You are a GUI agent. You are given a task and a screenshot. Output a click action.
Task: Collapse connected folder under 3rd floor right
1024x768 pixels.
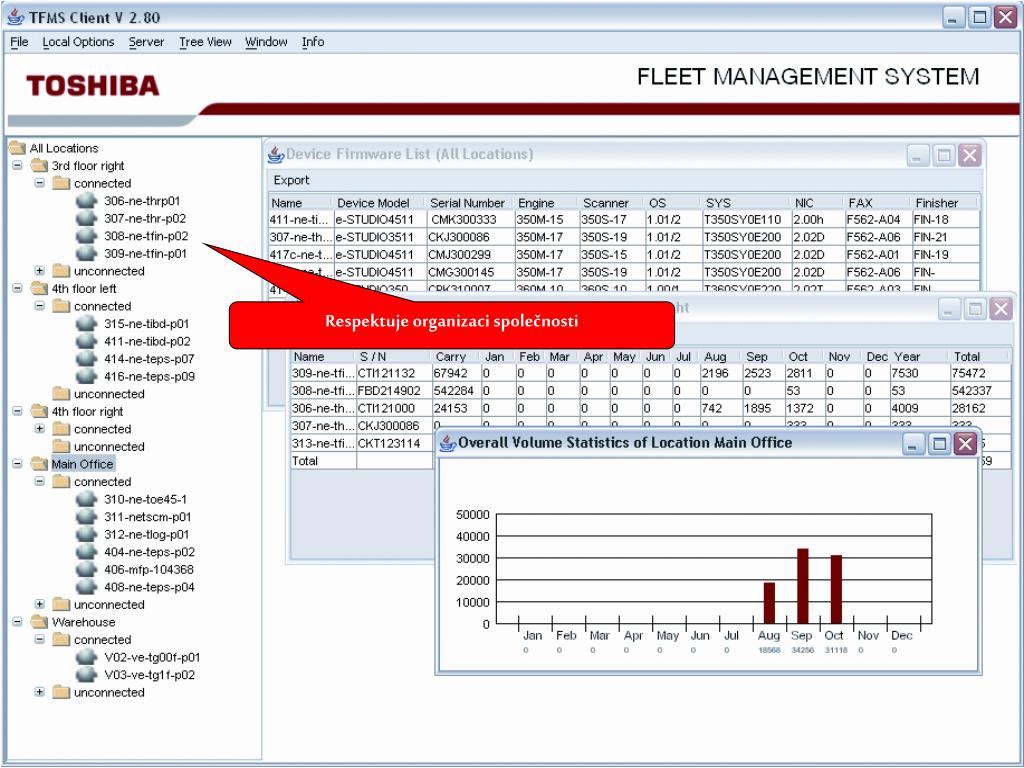click(x=40, y=184)
